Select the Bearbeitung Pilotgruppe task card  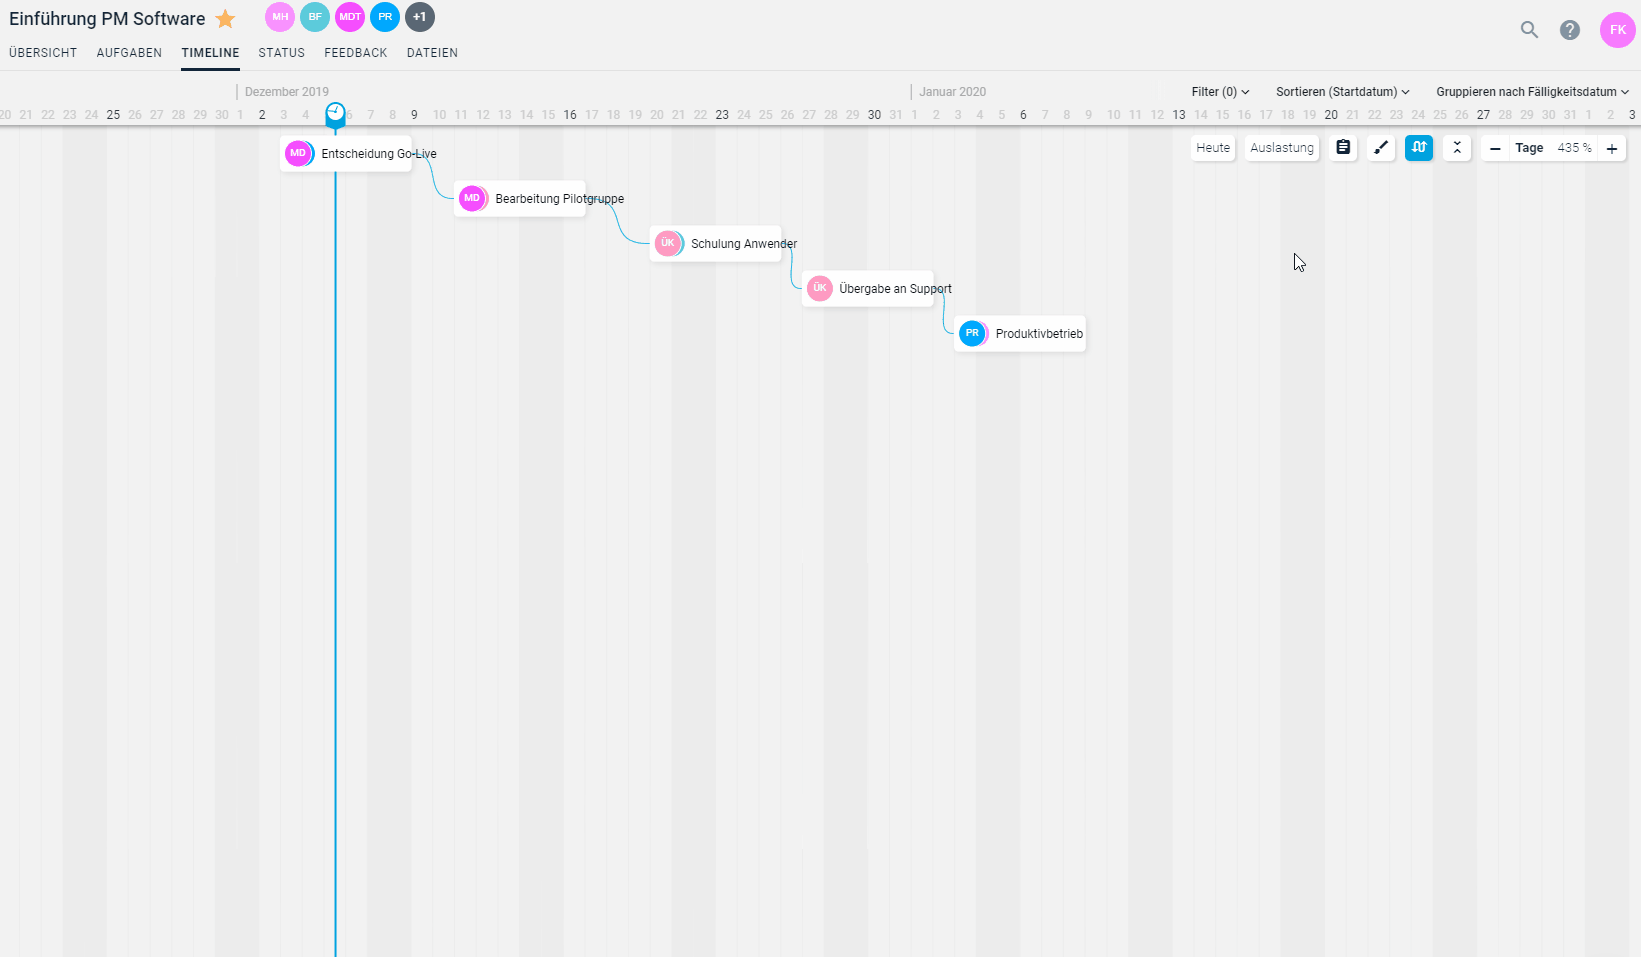(520, 198)
